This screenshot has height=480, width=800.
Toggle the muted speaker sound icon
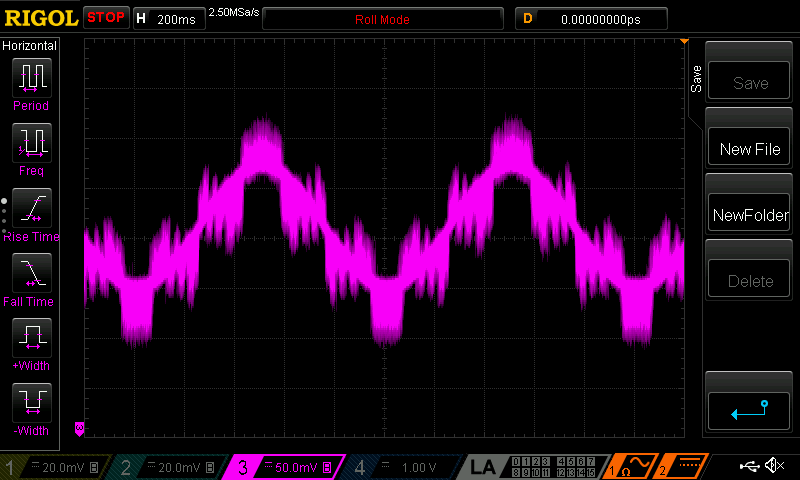pyautogui.click(x=774, y=465)
